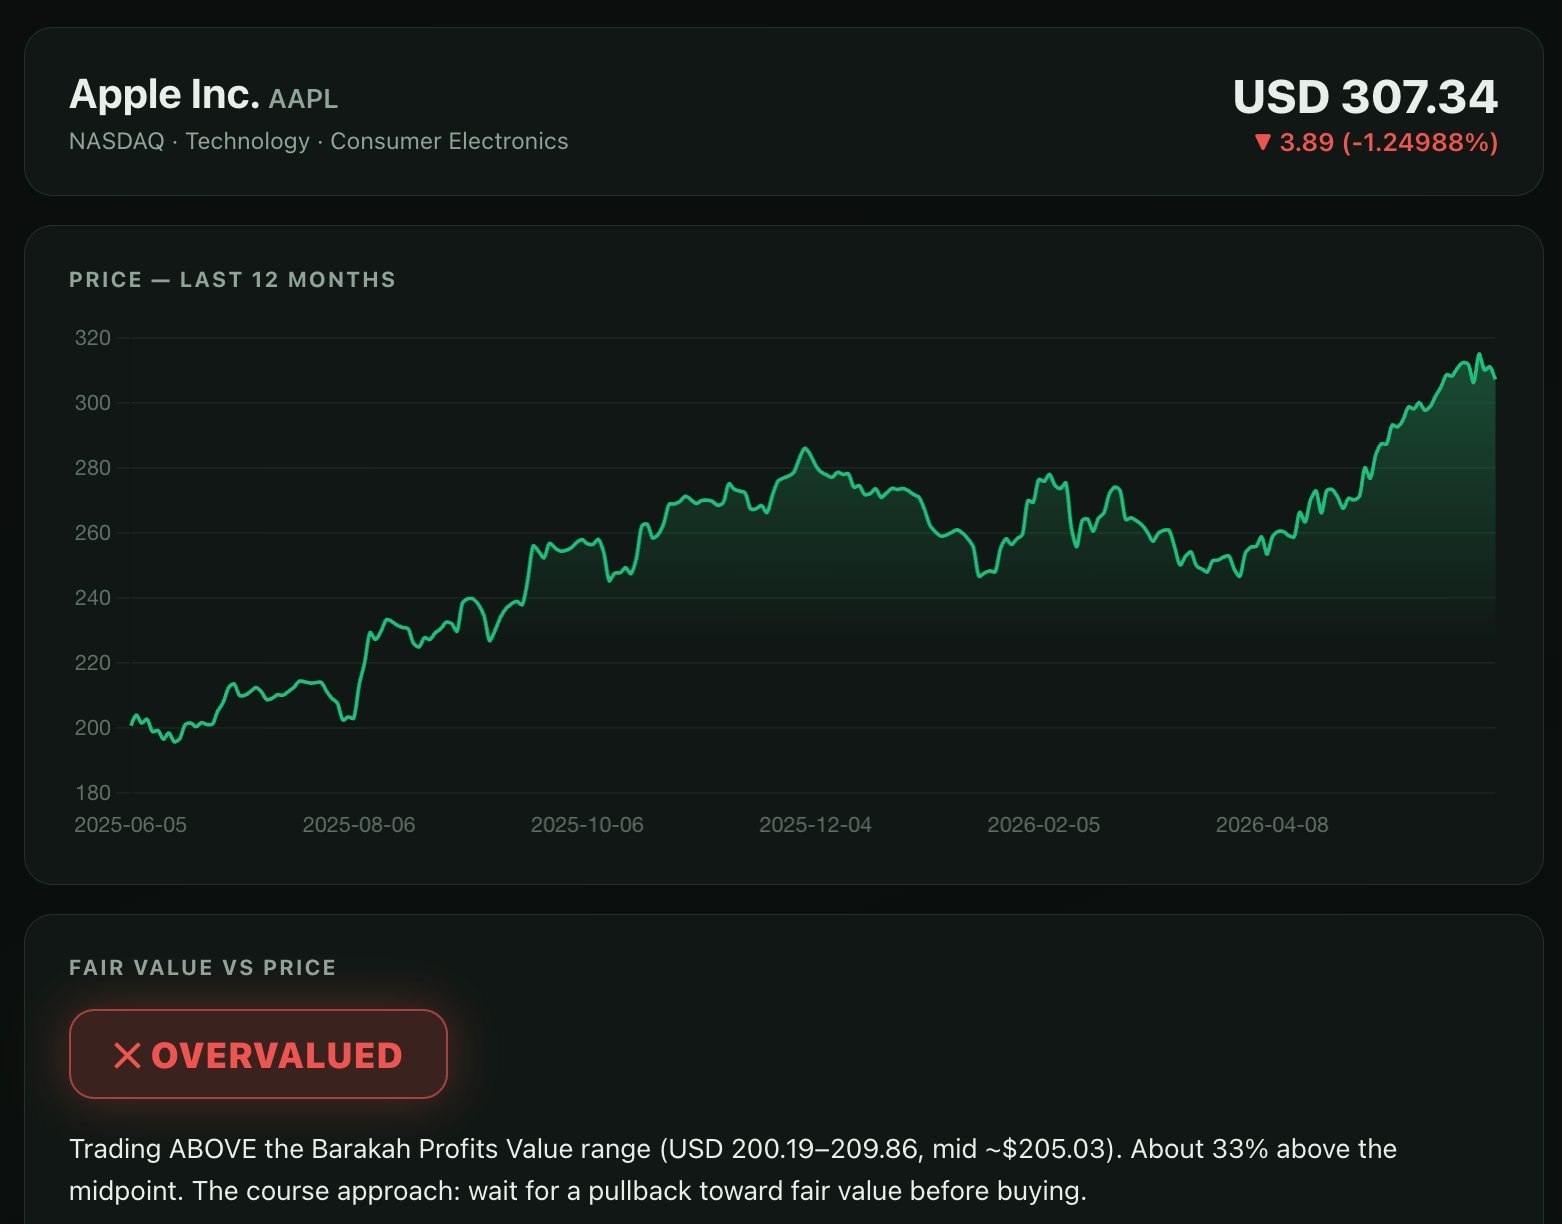Click the PRICE — LAST 12 MONTHS heading
The image size is (1562, 1224).
tap(232, 280)
